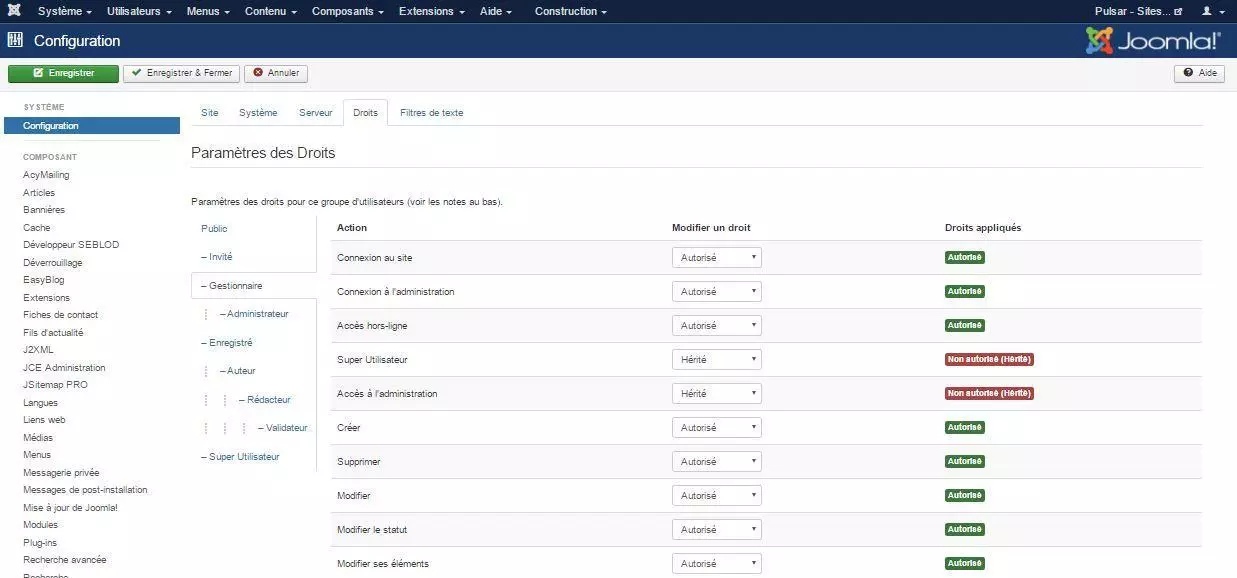Image resolution: width=1237 pixels, height=578 pixels.
Task: Switch to the Système tab
Action: click(258, 113)
